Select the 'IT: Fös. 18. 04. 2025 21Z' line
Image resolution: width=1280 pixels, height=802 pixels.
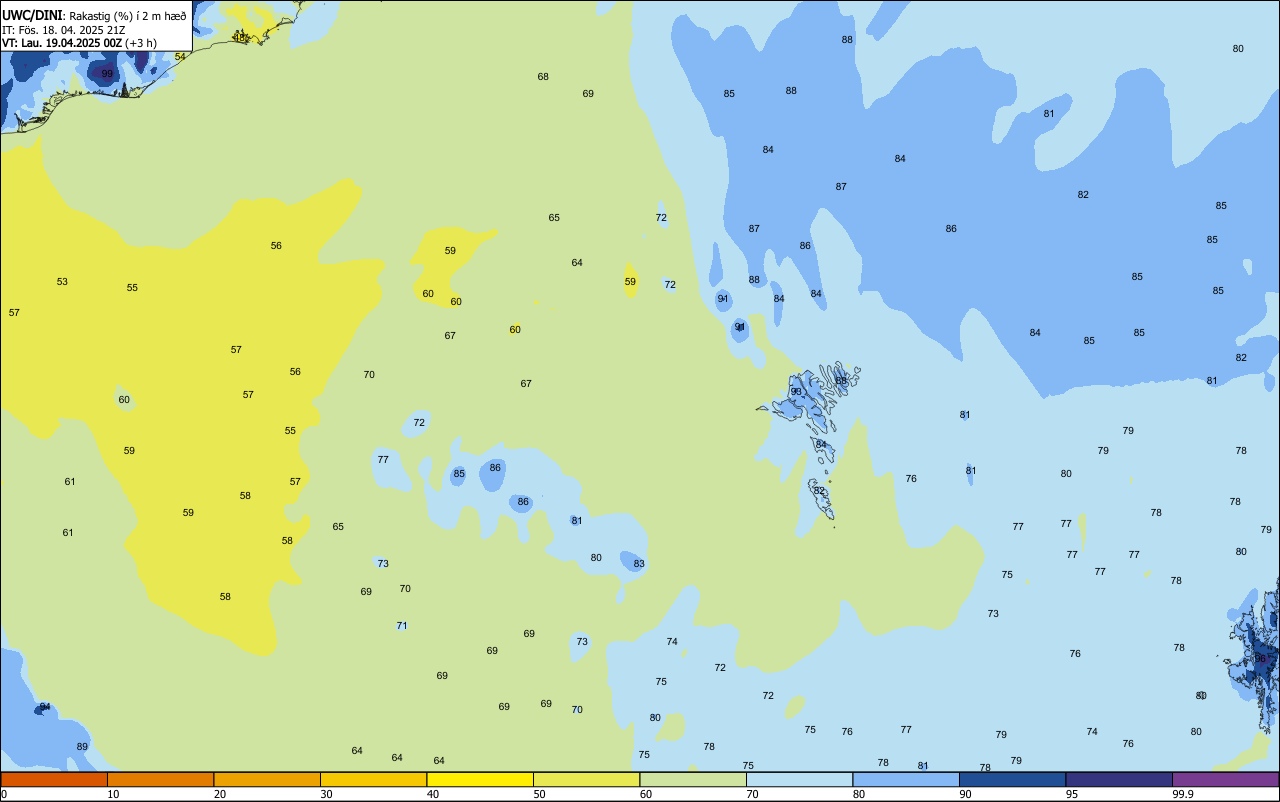tap(63, 30)
